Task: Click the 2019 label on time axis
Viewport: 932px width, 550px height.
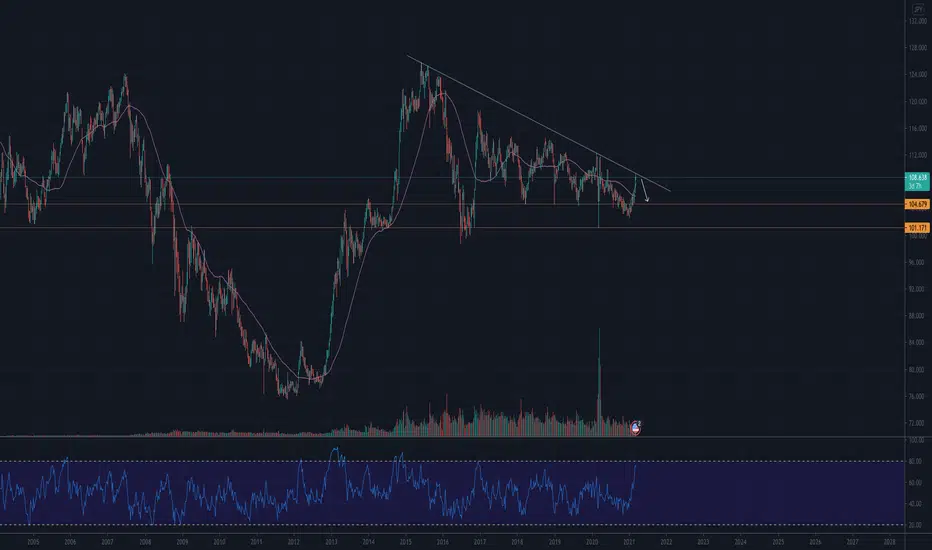Action: (555, 542)
